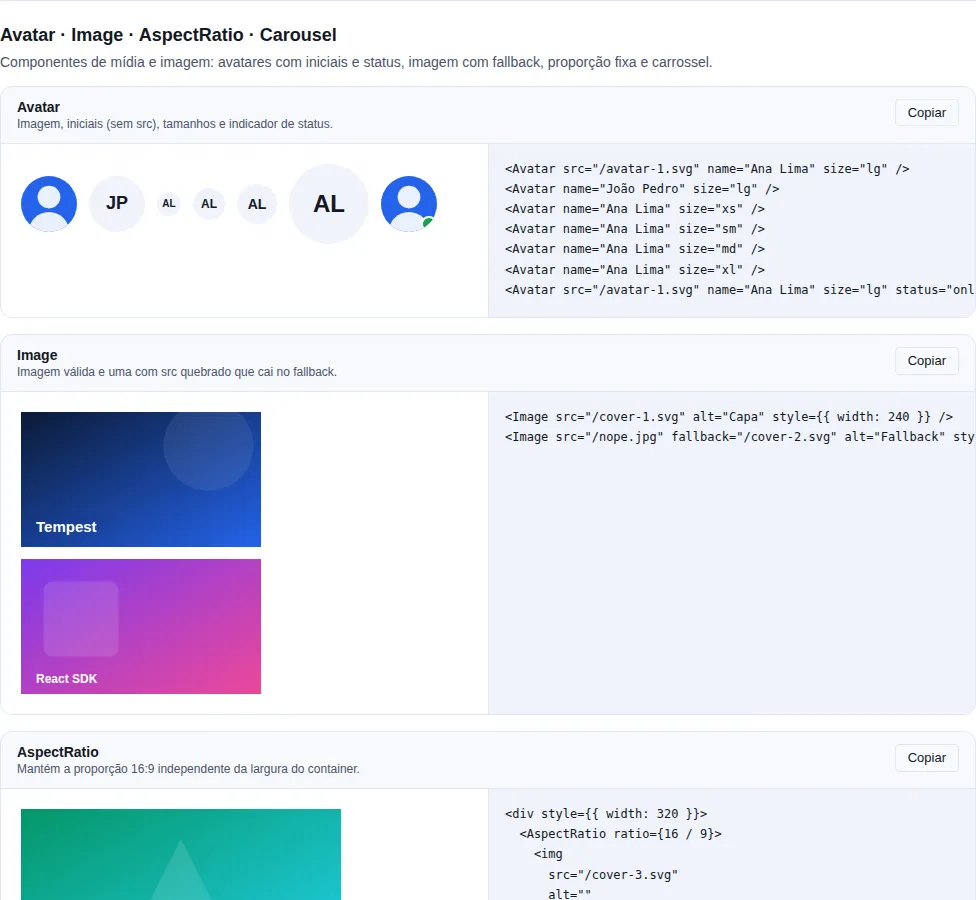Screen dimensions: 976x900
Task: Click the first blue user avatar image
Action: [x=49, y=204]
